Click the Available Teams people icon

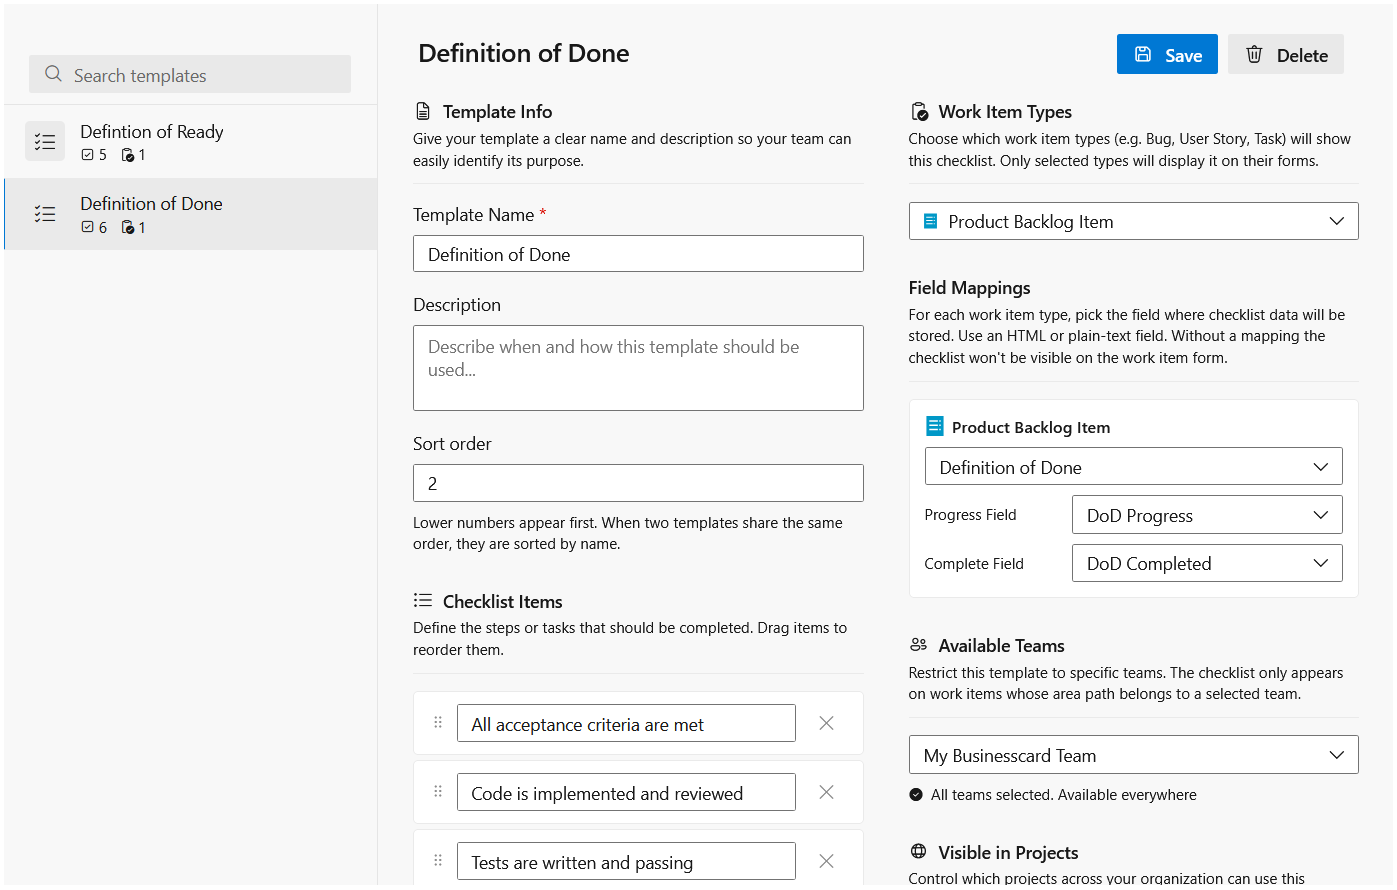919,645
